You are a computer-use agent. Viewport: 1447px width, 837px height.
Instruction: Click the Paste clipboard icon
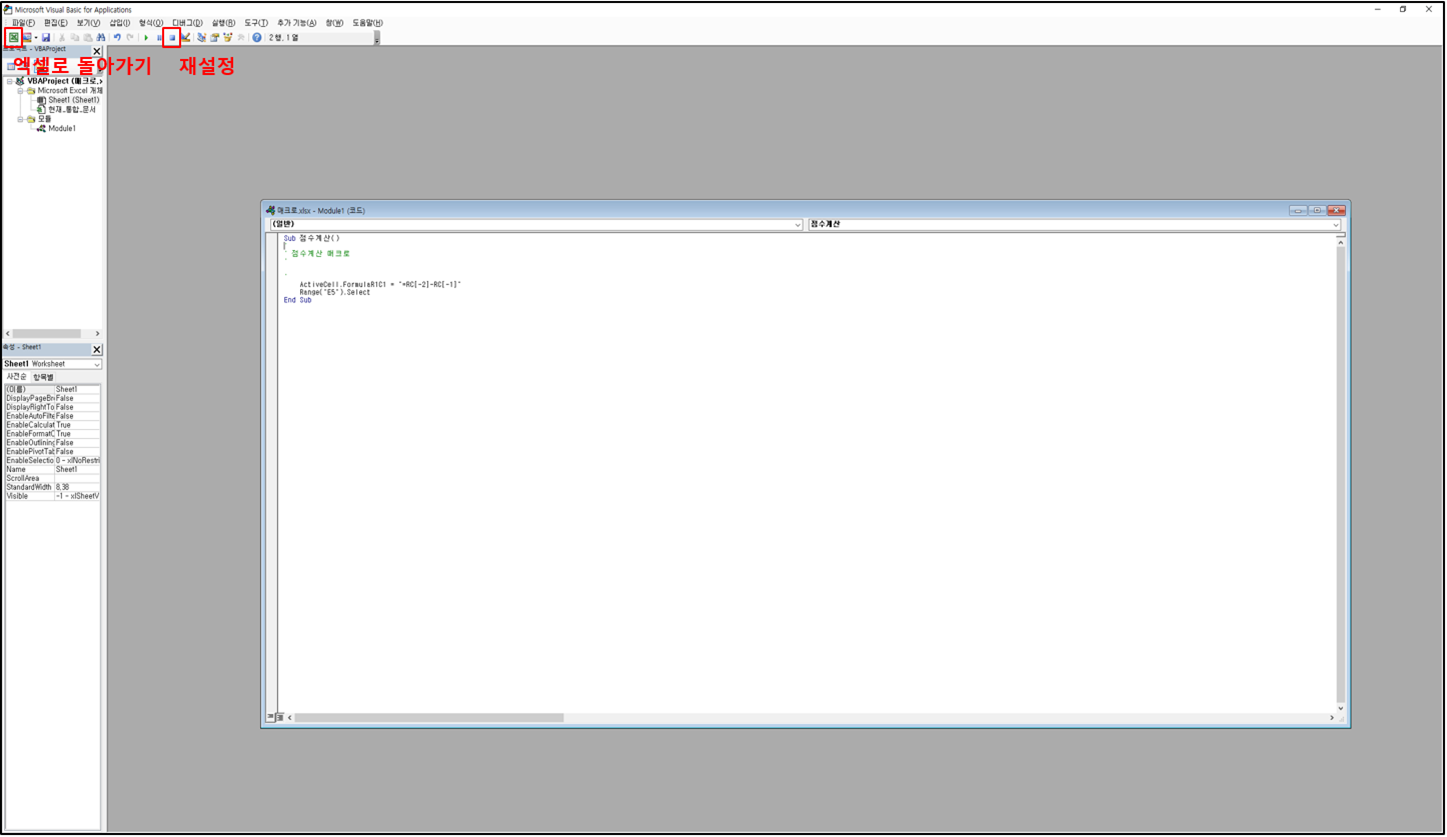[x=88, y=37]
